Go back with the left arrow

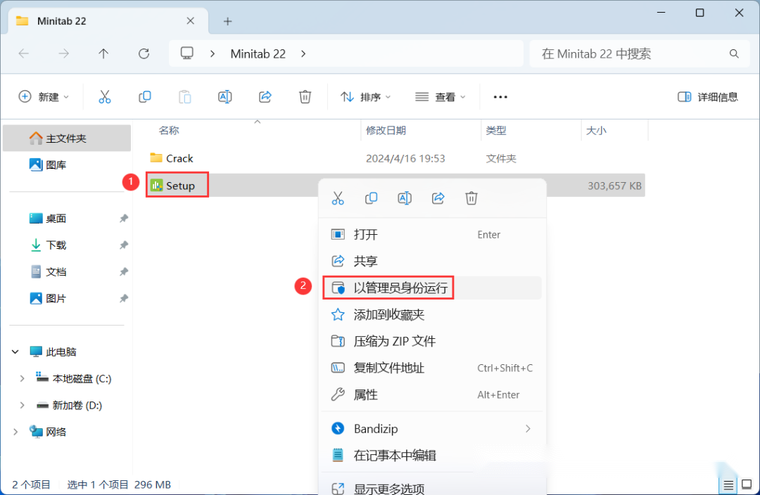[x=24, y=53]
